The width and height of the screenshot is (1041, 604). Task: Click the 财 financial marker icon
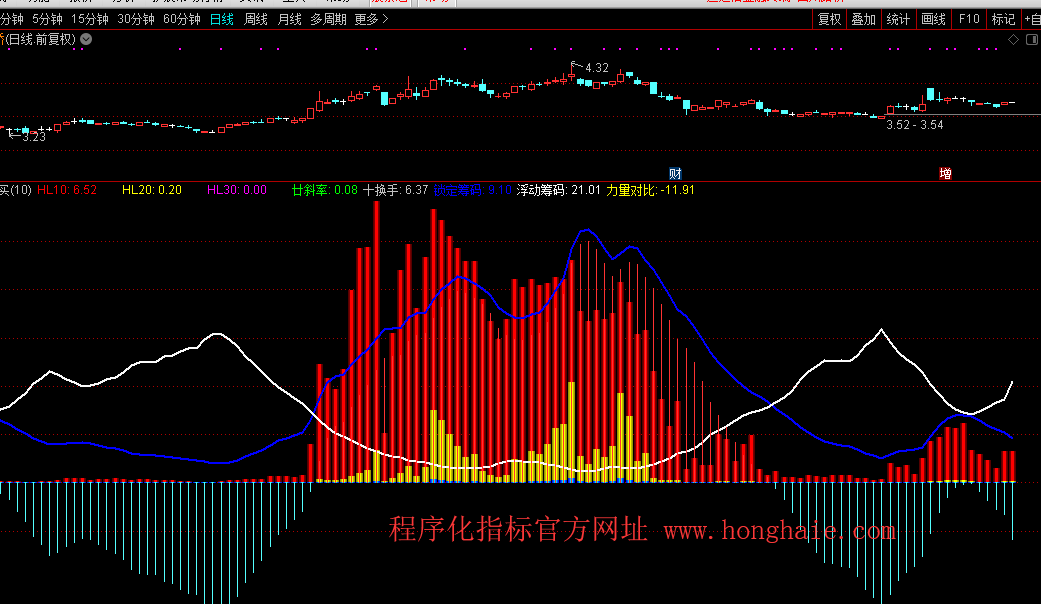coord(676,173)
